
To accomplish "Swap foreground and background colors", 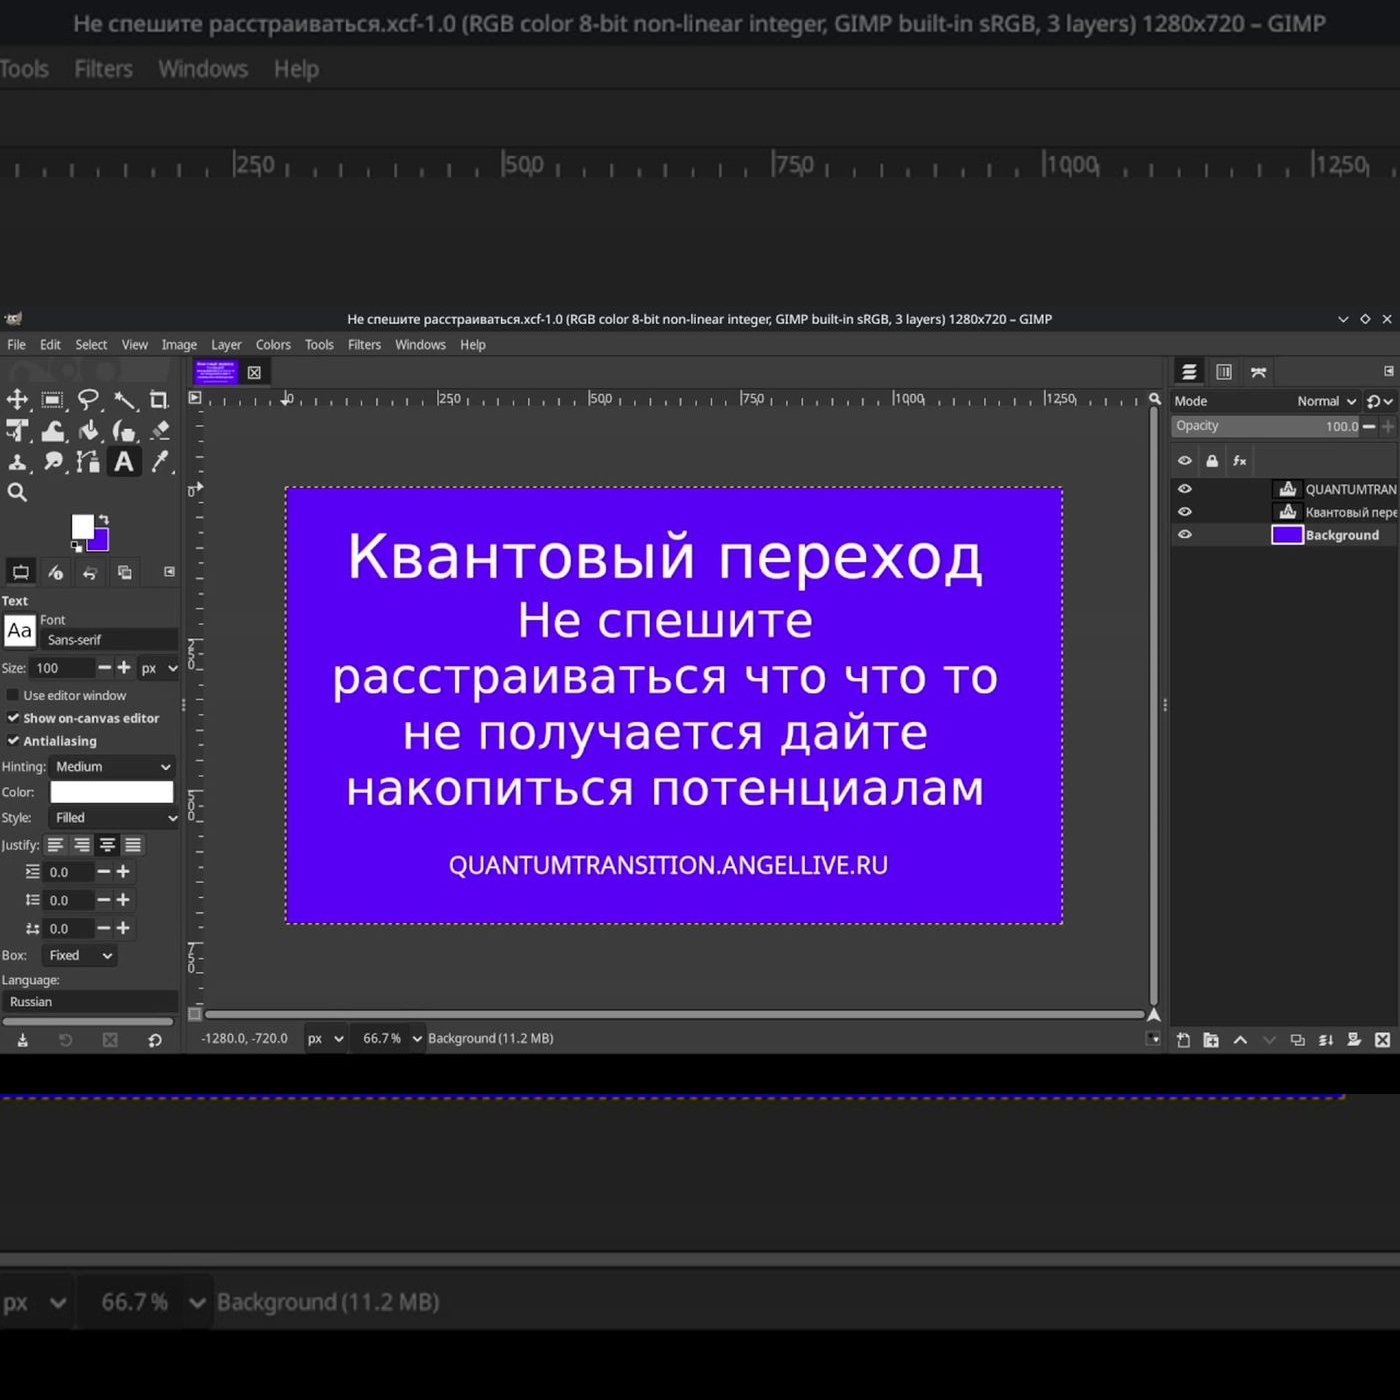I will click(x=103, y=520).
